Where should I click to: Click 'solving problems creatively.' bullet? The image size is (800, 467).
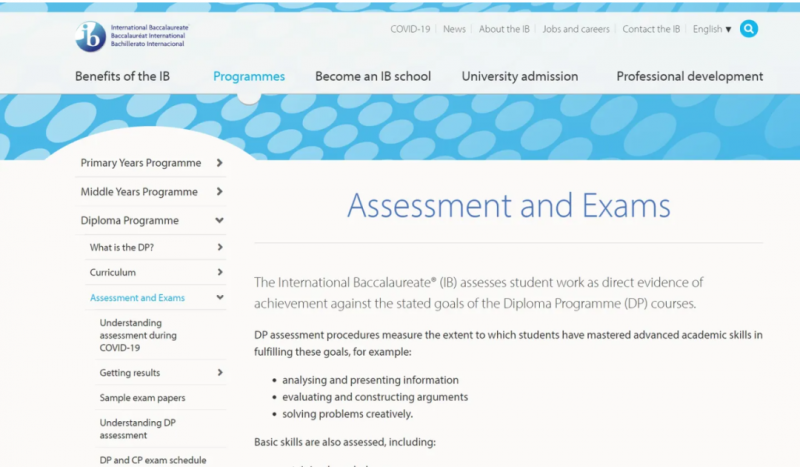click(347, 414)
